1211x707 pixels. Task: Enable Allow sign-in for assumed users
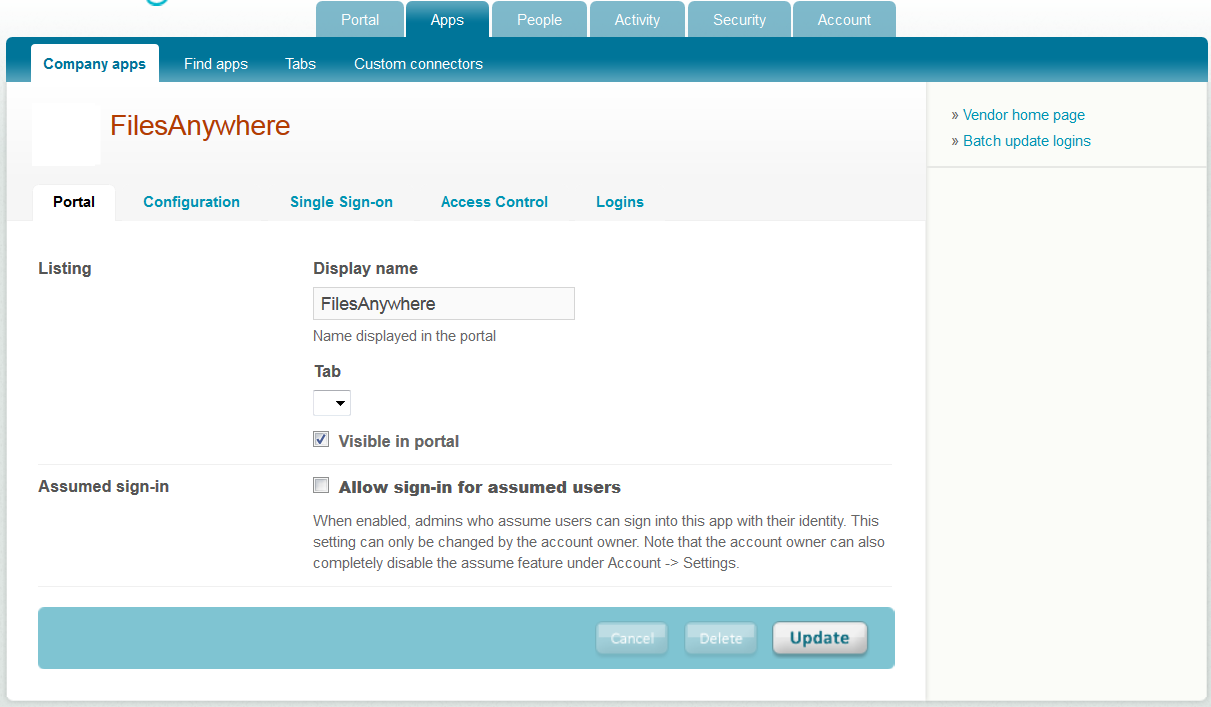(x=321, y=486)
